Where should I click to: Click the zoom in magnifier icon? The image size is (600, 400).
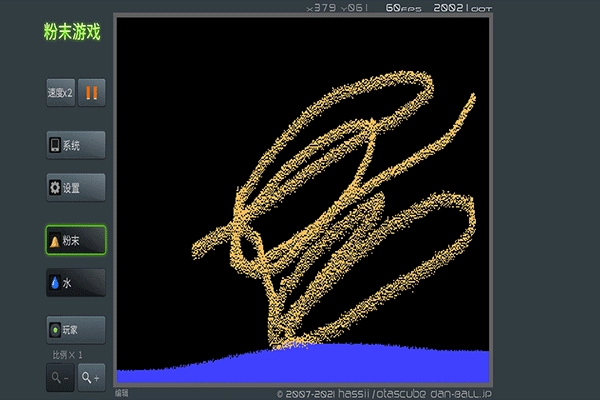coord(91,377)
